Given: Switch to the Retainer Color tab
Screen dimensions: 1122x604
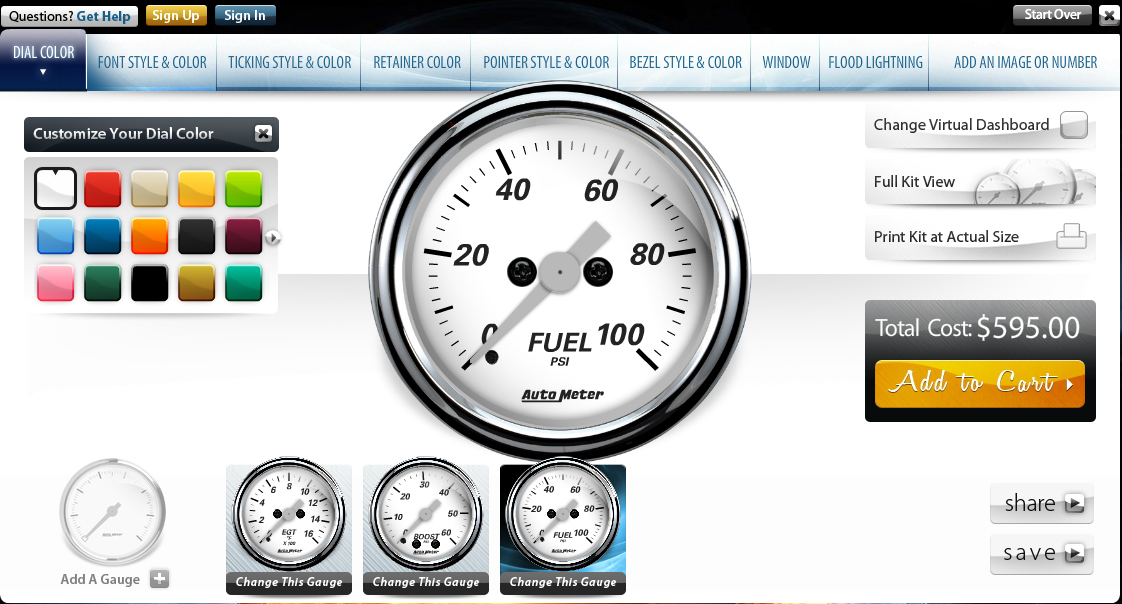Looking at the screenshot, I should point(417,63).
